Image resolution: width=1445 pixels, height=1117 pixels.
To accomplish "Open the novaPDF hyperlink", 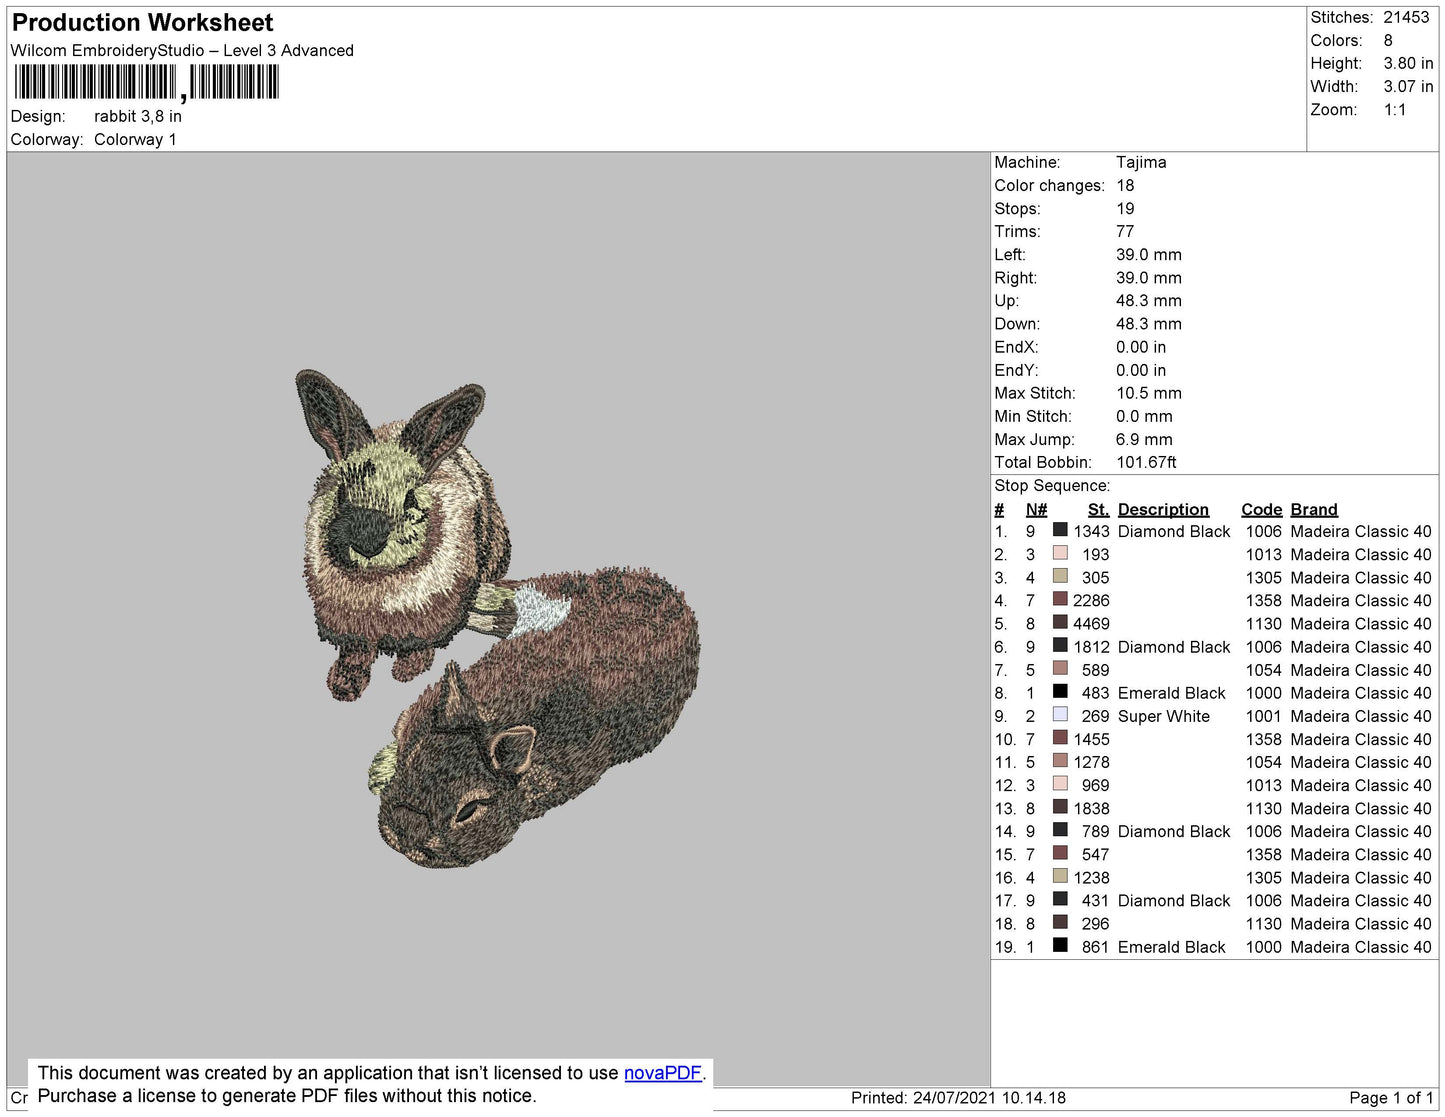I will 663,1073.
